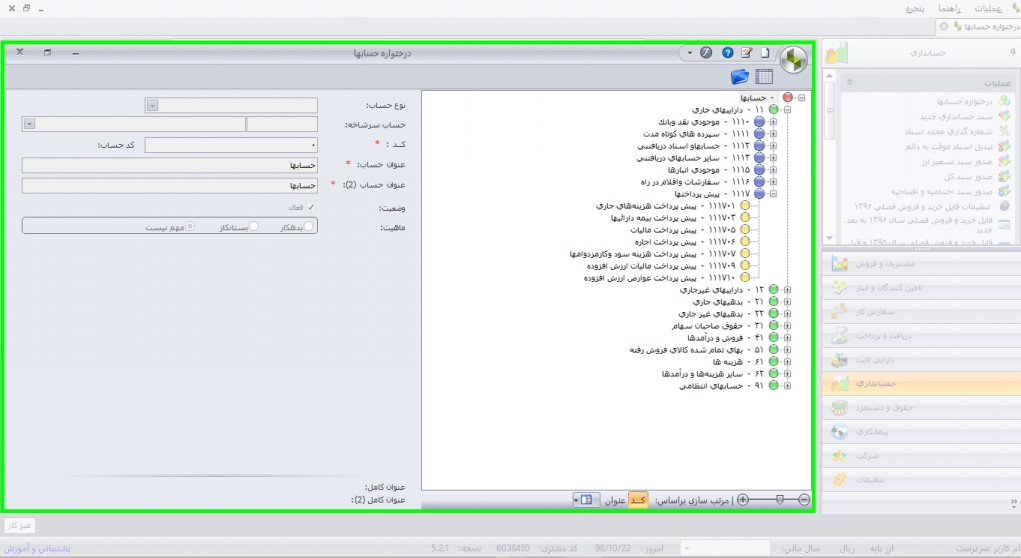Open the نوع حساب dropdown
Viewport: 1021px width, 558px height.
click(x=152, y=105)
